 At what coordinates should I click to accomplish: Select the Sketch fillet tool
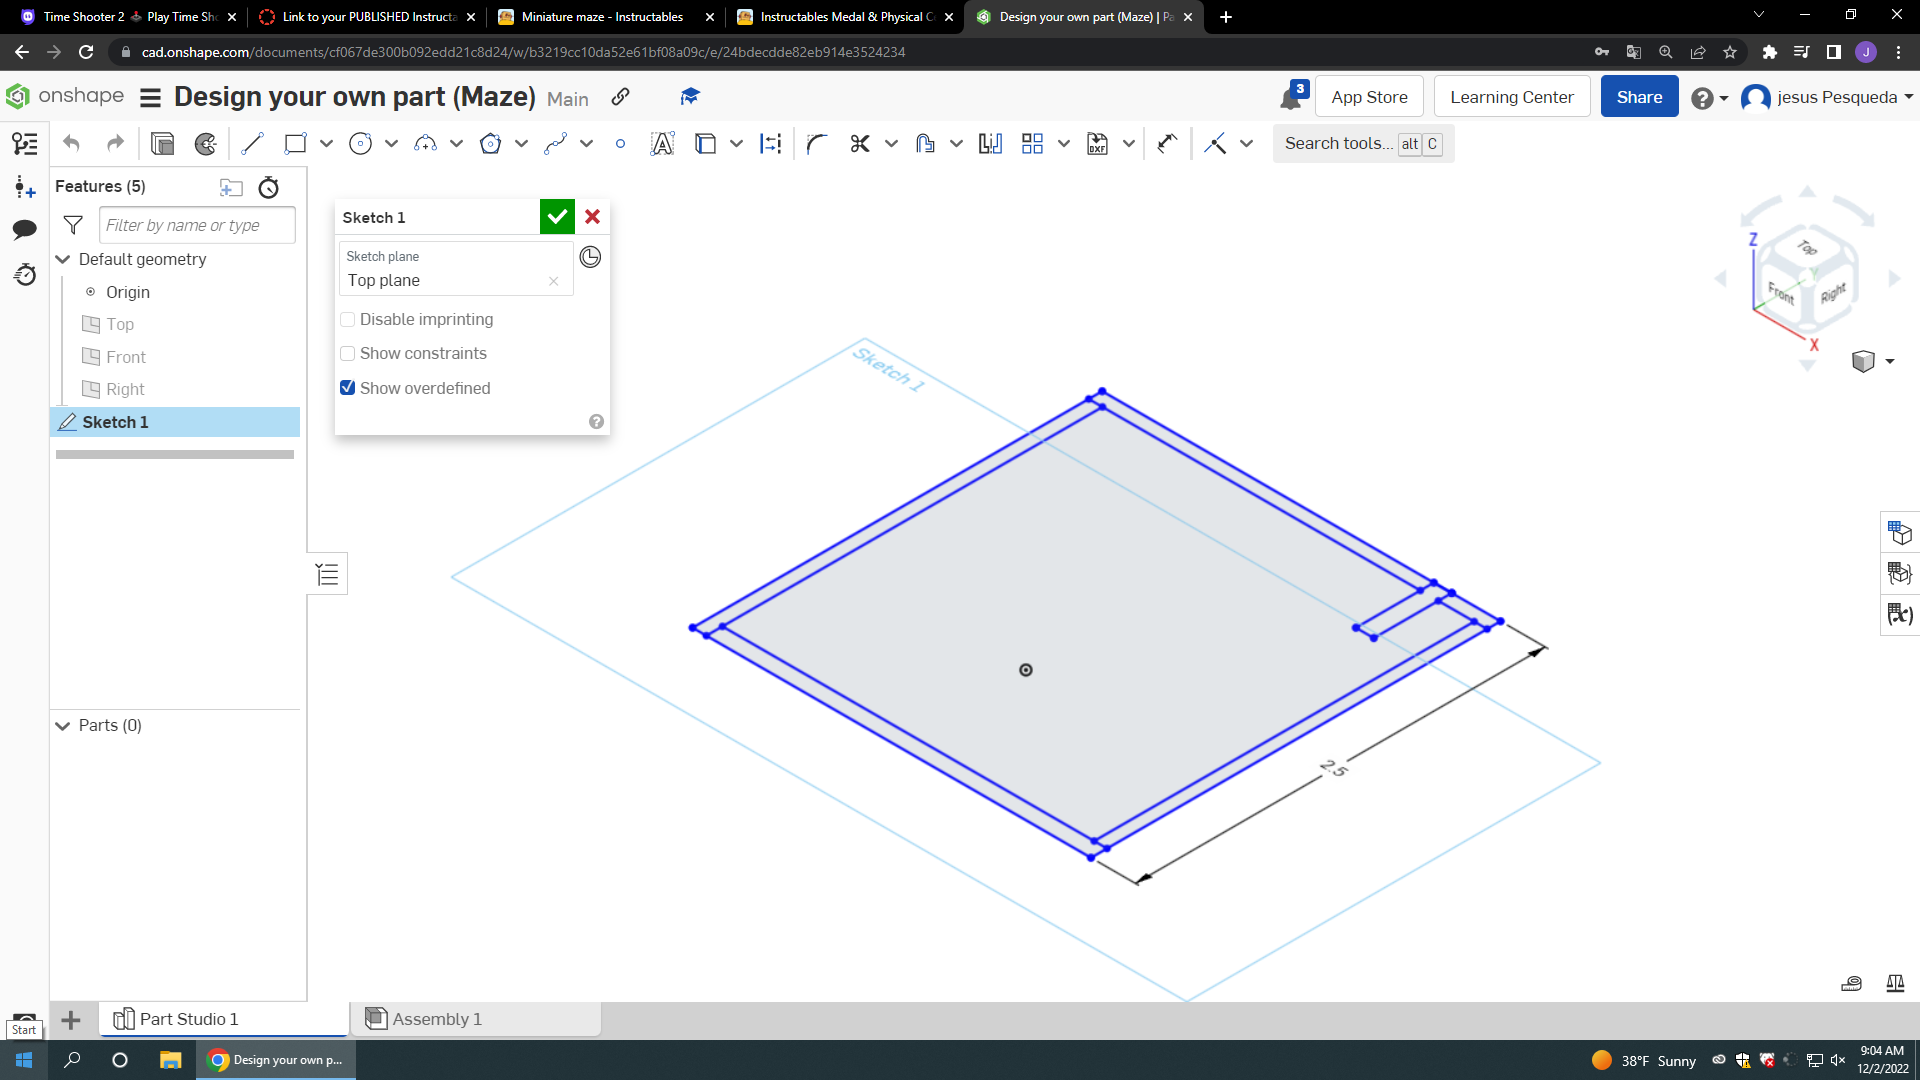pos(817,143)
